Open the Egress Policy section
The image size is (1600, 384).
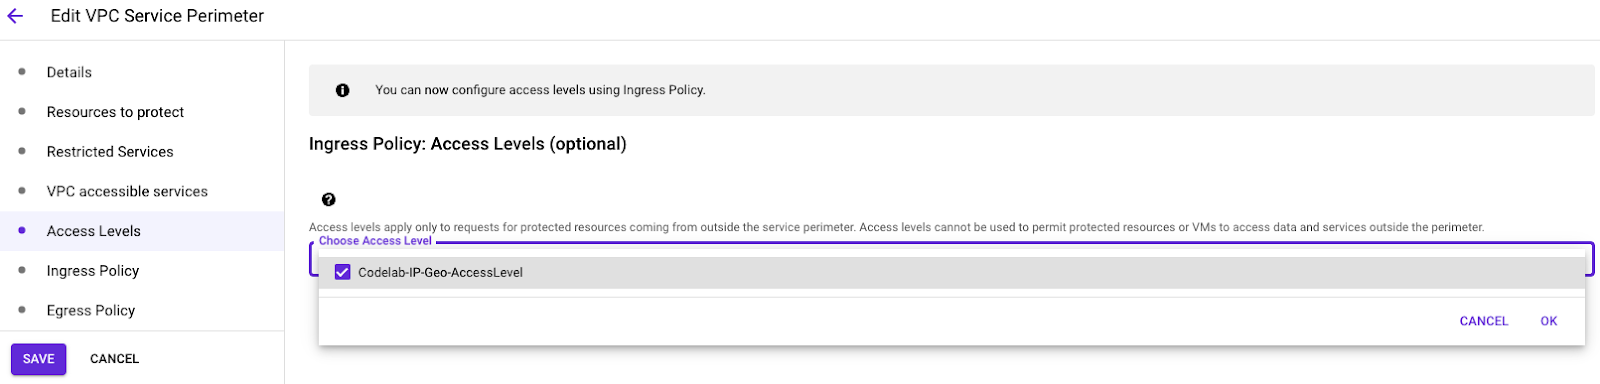91,311
